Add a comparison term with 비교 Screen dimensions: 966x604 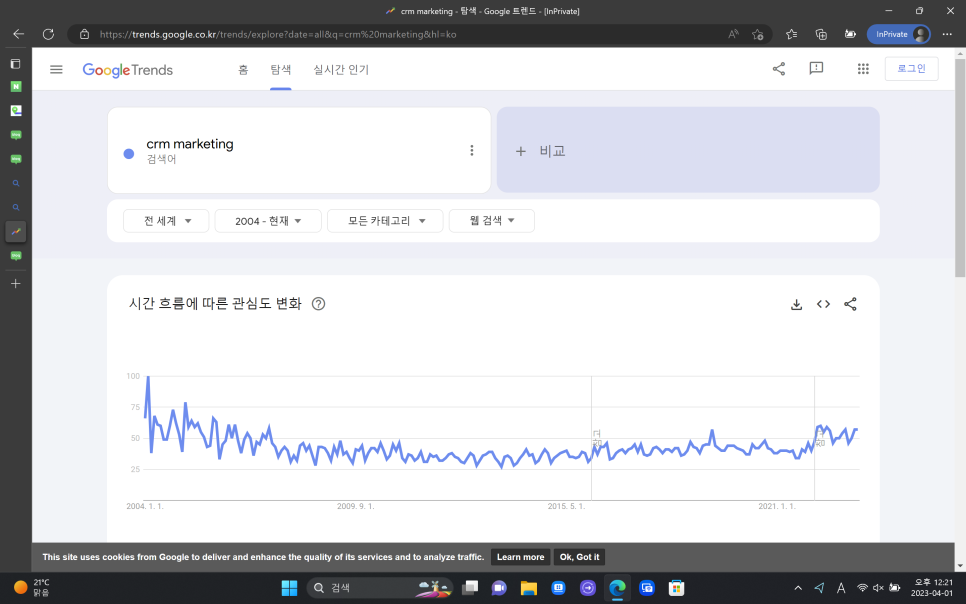pyautogui.click(x=688, y=150)
